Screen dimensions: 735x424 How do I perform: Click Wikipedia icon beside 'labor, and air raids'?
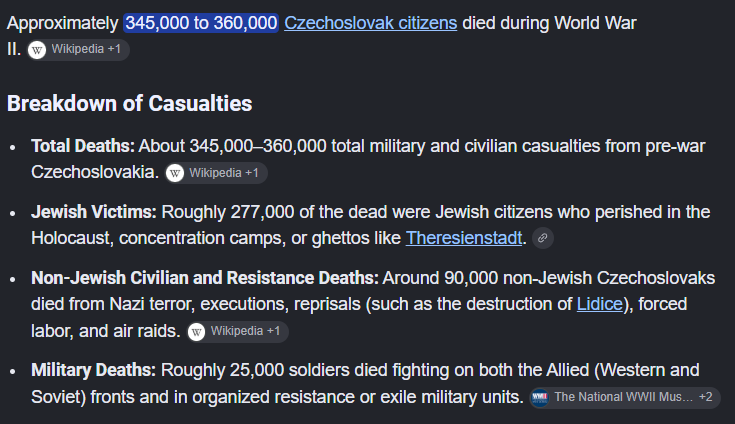[x=196, y=332]
